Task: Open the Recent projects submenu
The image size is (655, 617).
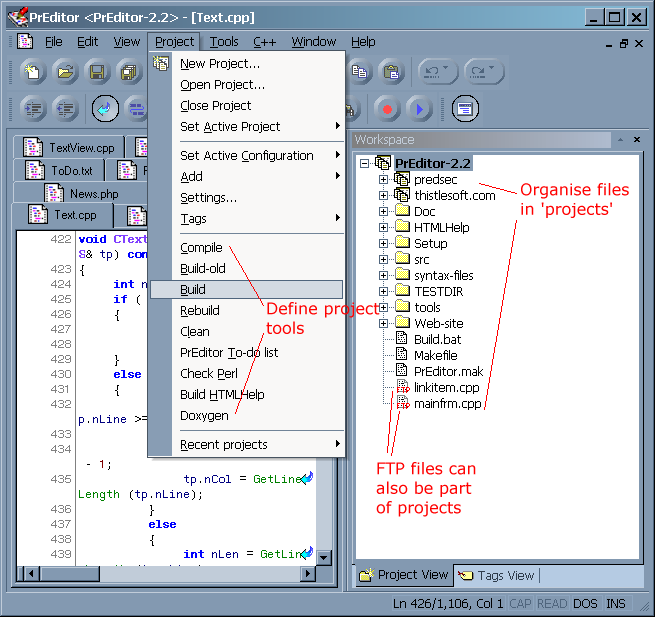Action: click(246, 444)
